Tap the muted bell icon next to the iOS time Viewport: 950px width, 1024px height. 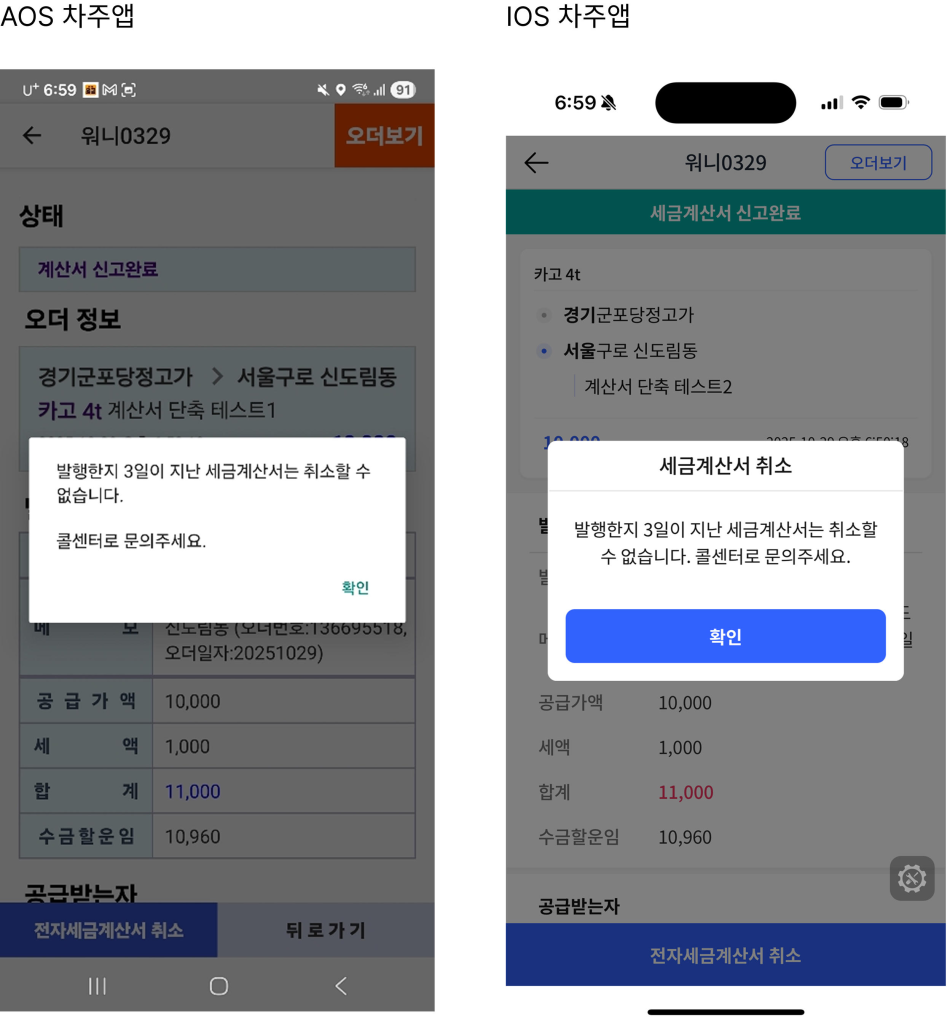[x=609, y=103]
